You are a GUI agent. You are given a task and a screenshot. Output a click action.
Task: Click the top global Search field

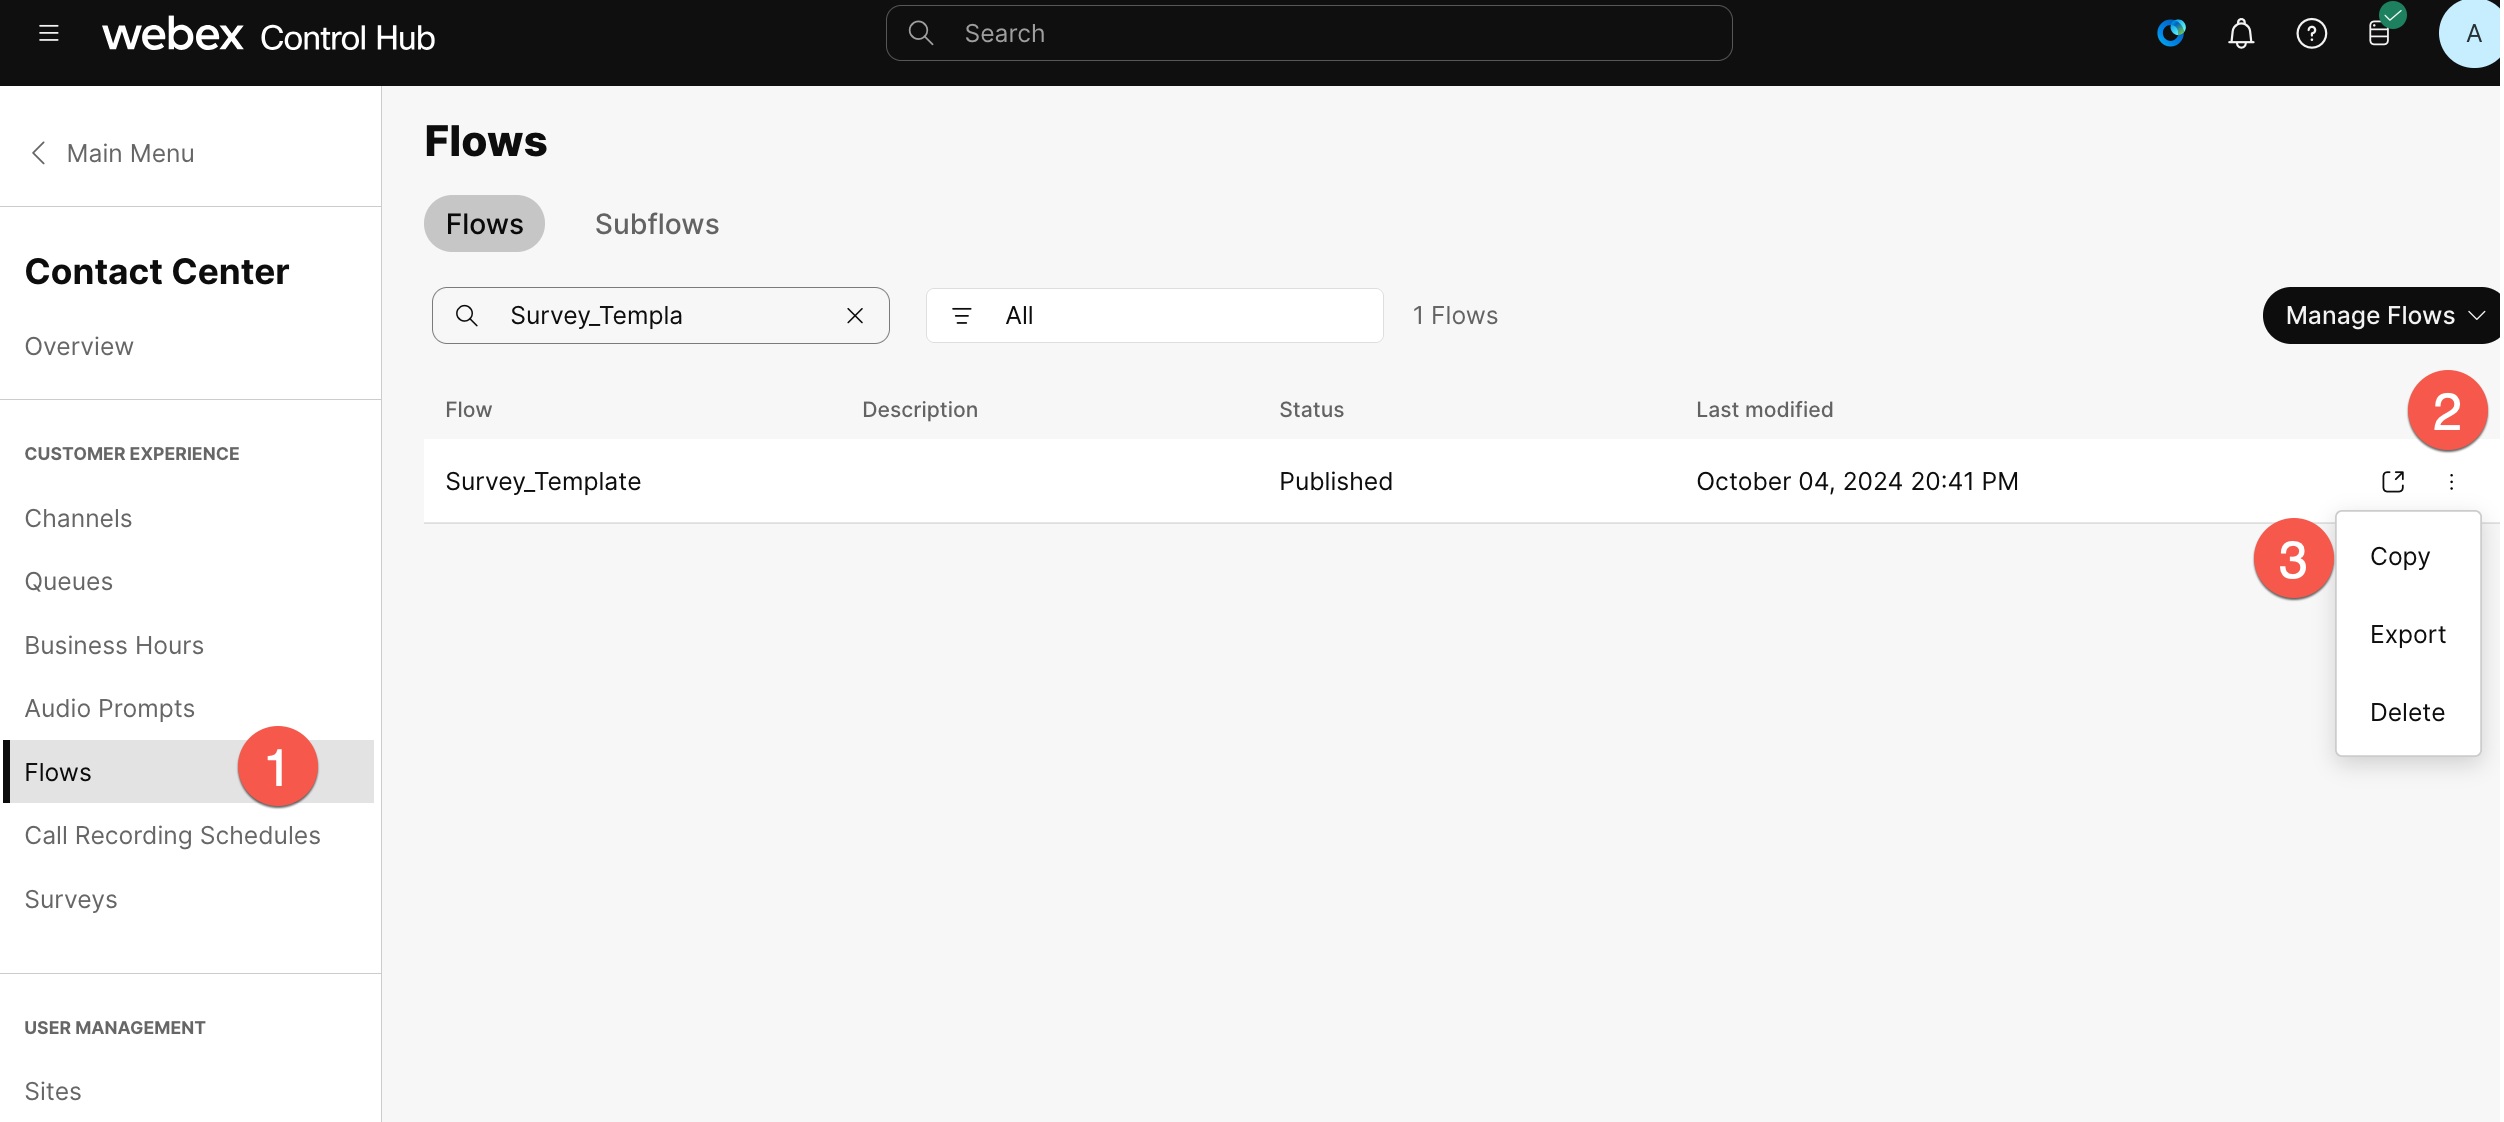(x=1308, y=34)
